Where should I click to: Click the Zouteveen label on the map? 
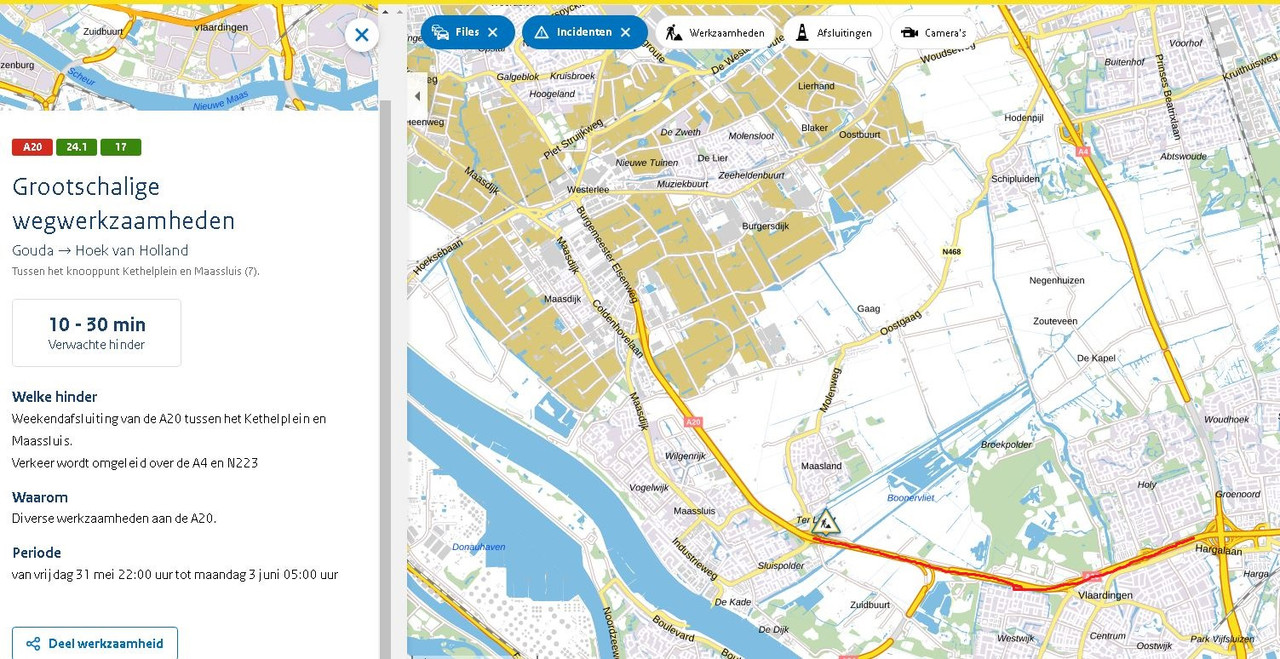1055,321
